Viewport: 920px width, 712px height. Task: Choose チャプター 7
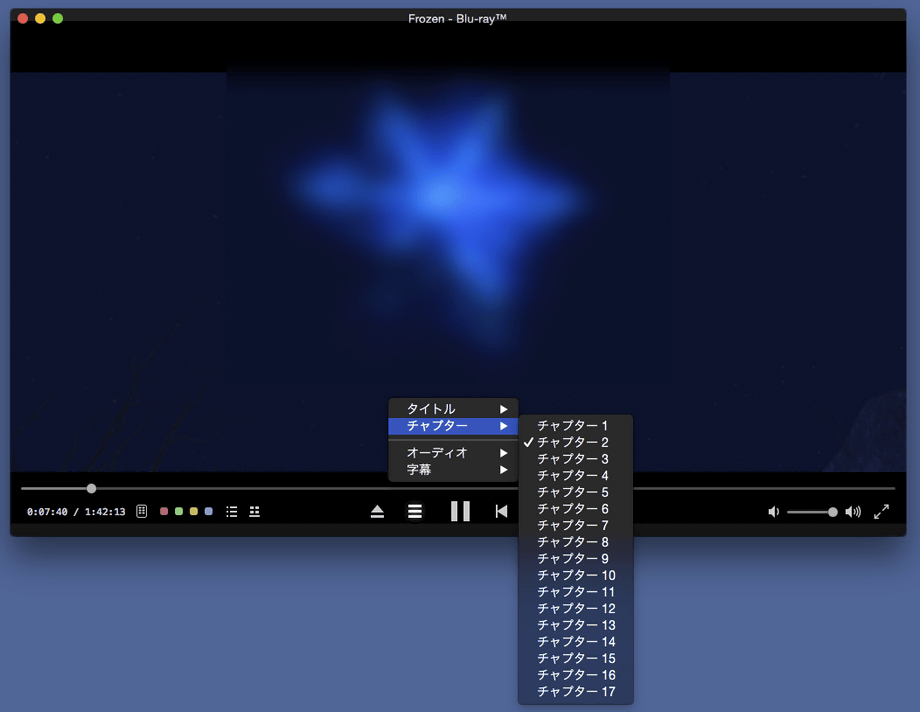[576, 525]
